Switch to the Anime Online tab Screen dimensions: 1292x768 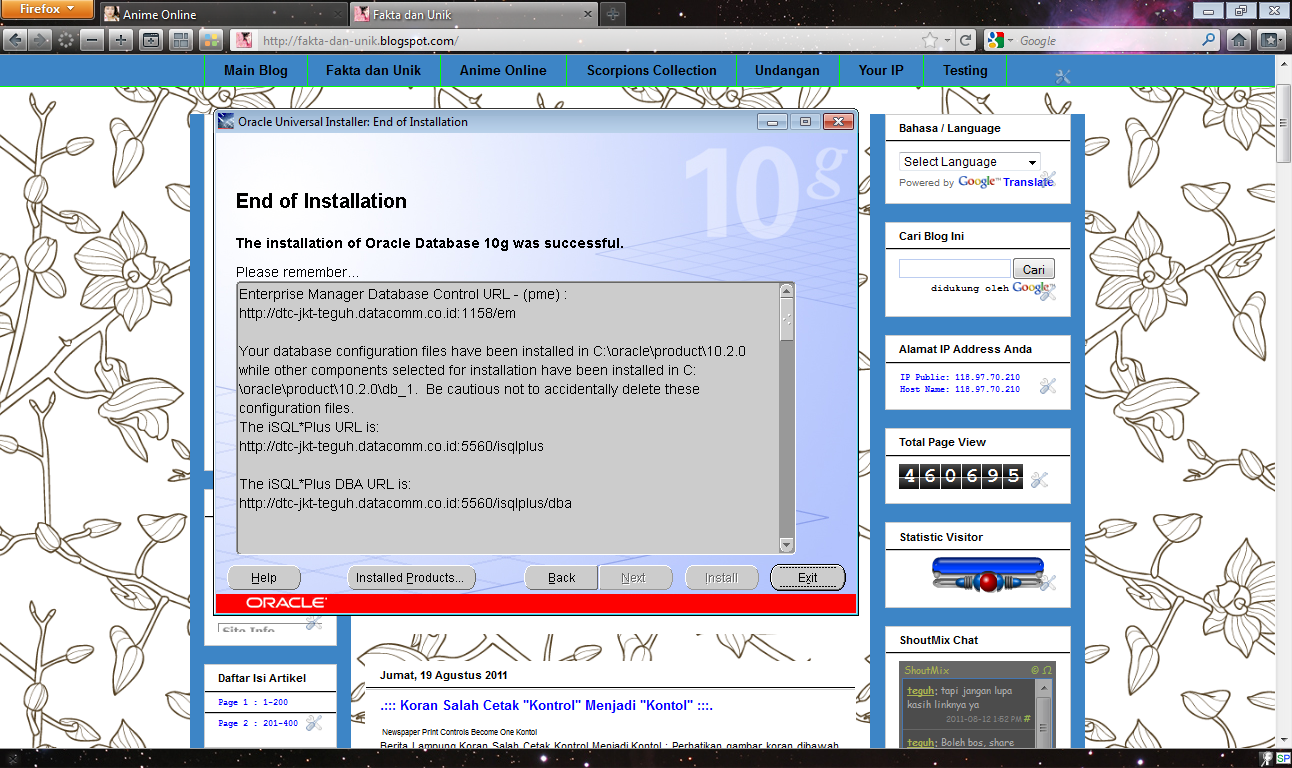(x=222, y=14)
